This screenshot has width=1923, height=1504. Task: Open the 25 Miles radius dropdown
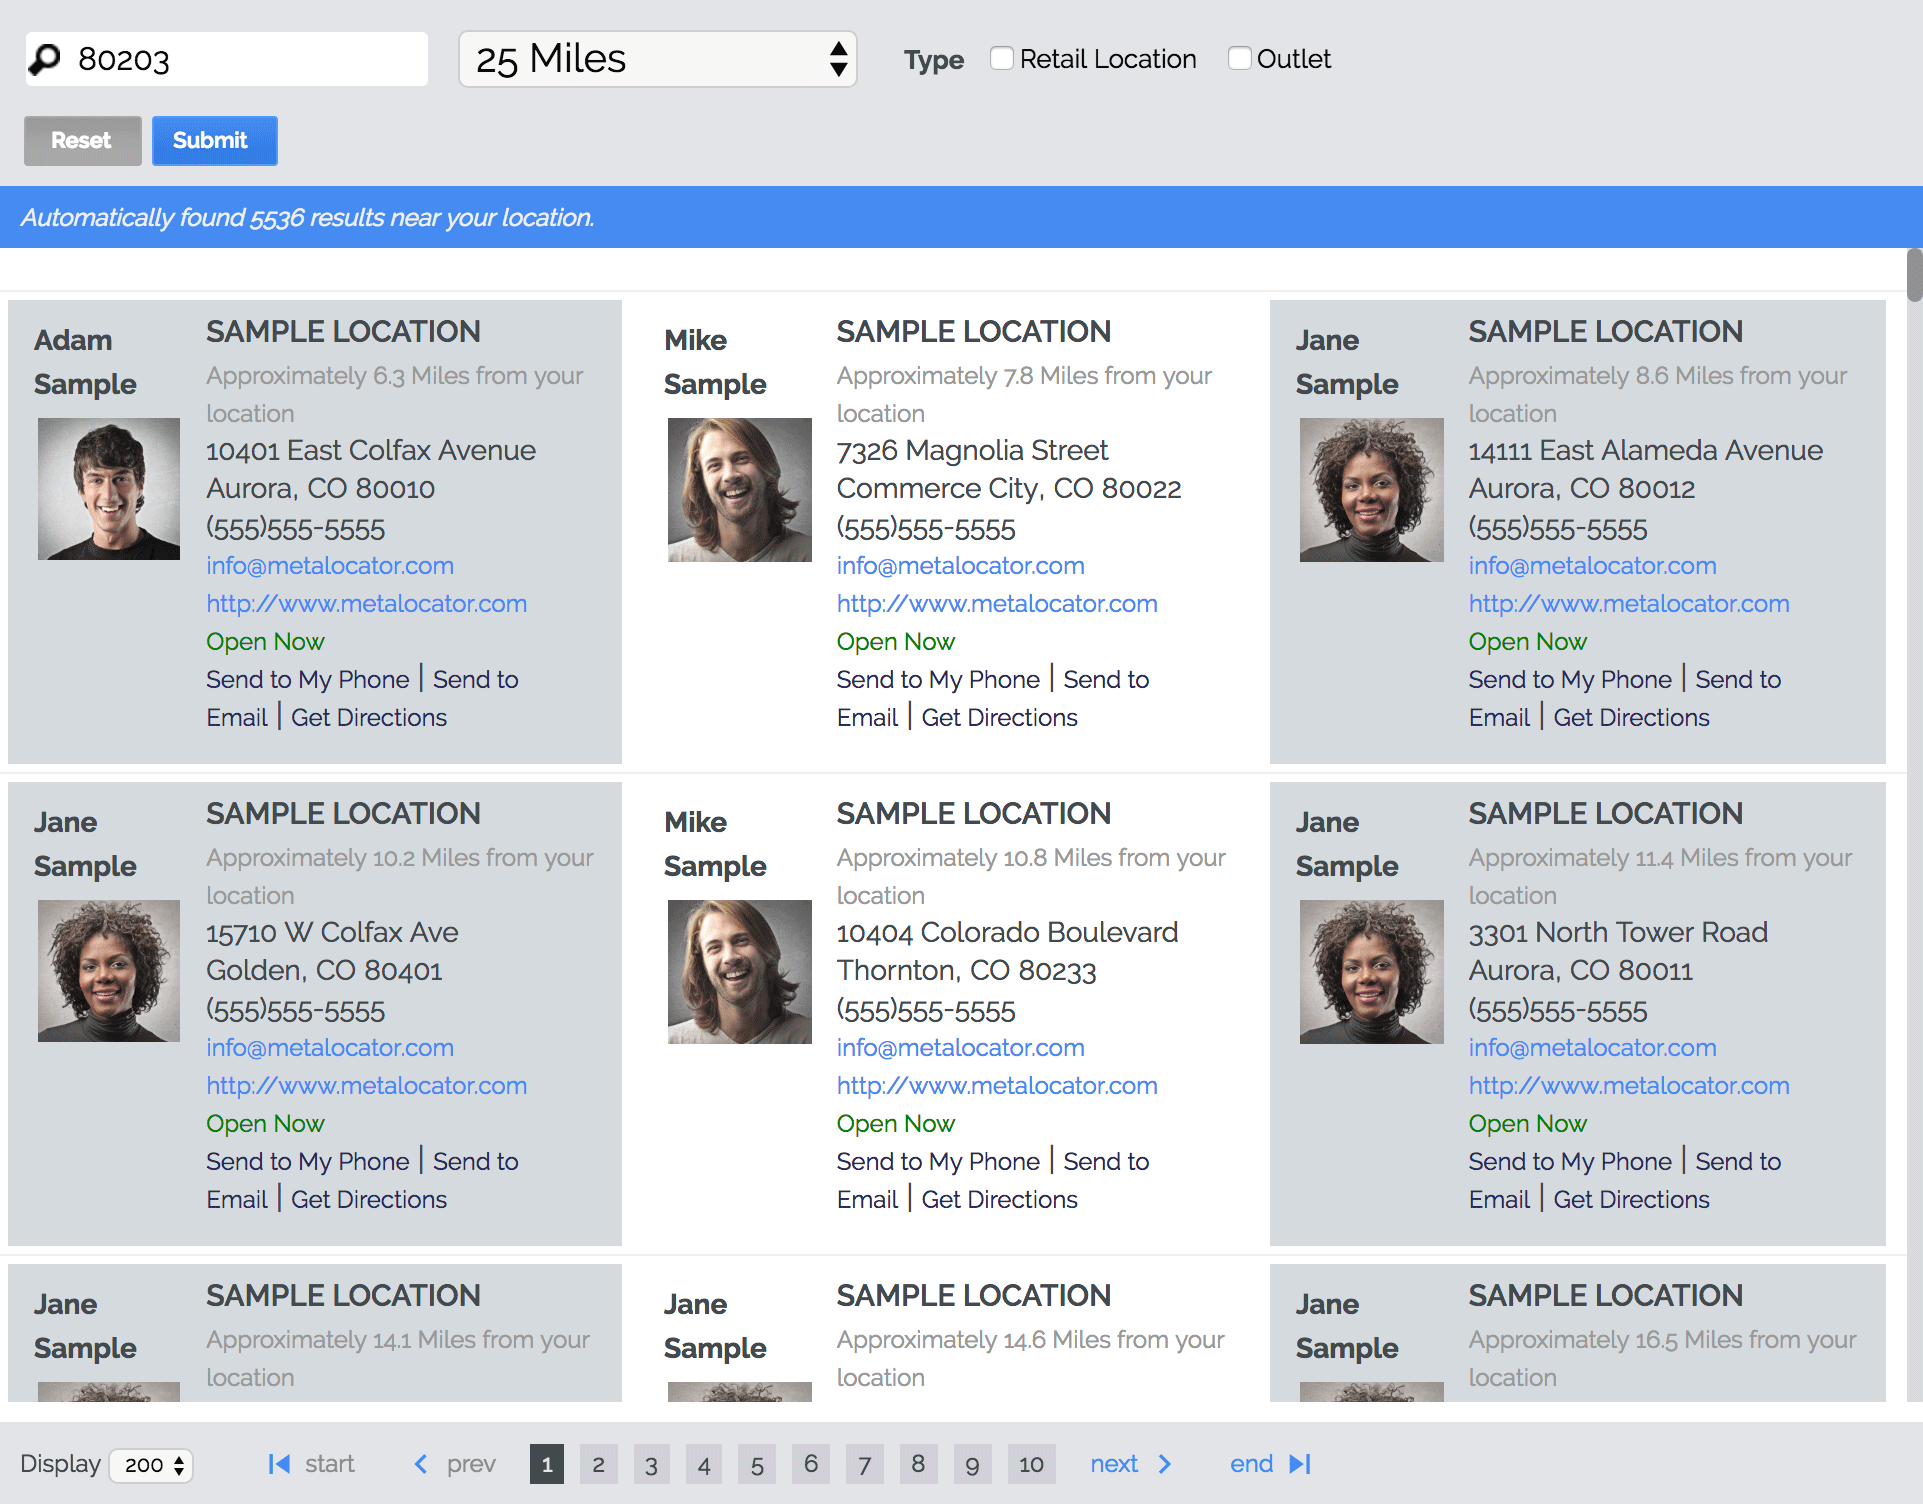[657, 59]
